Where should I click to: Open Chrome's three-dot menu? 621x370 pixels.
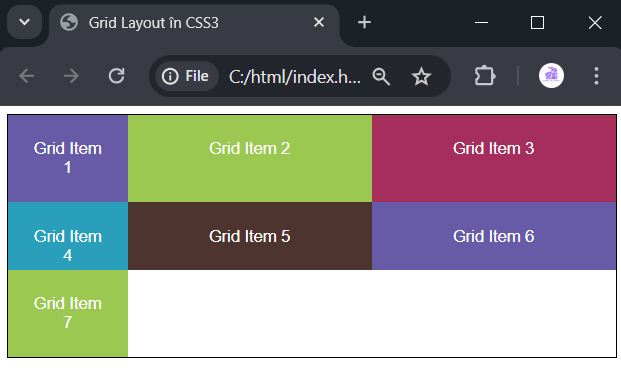click(596, 76)
